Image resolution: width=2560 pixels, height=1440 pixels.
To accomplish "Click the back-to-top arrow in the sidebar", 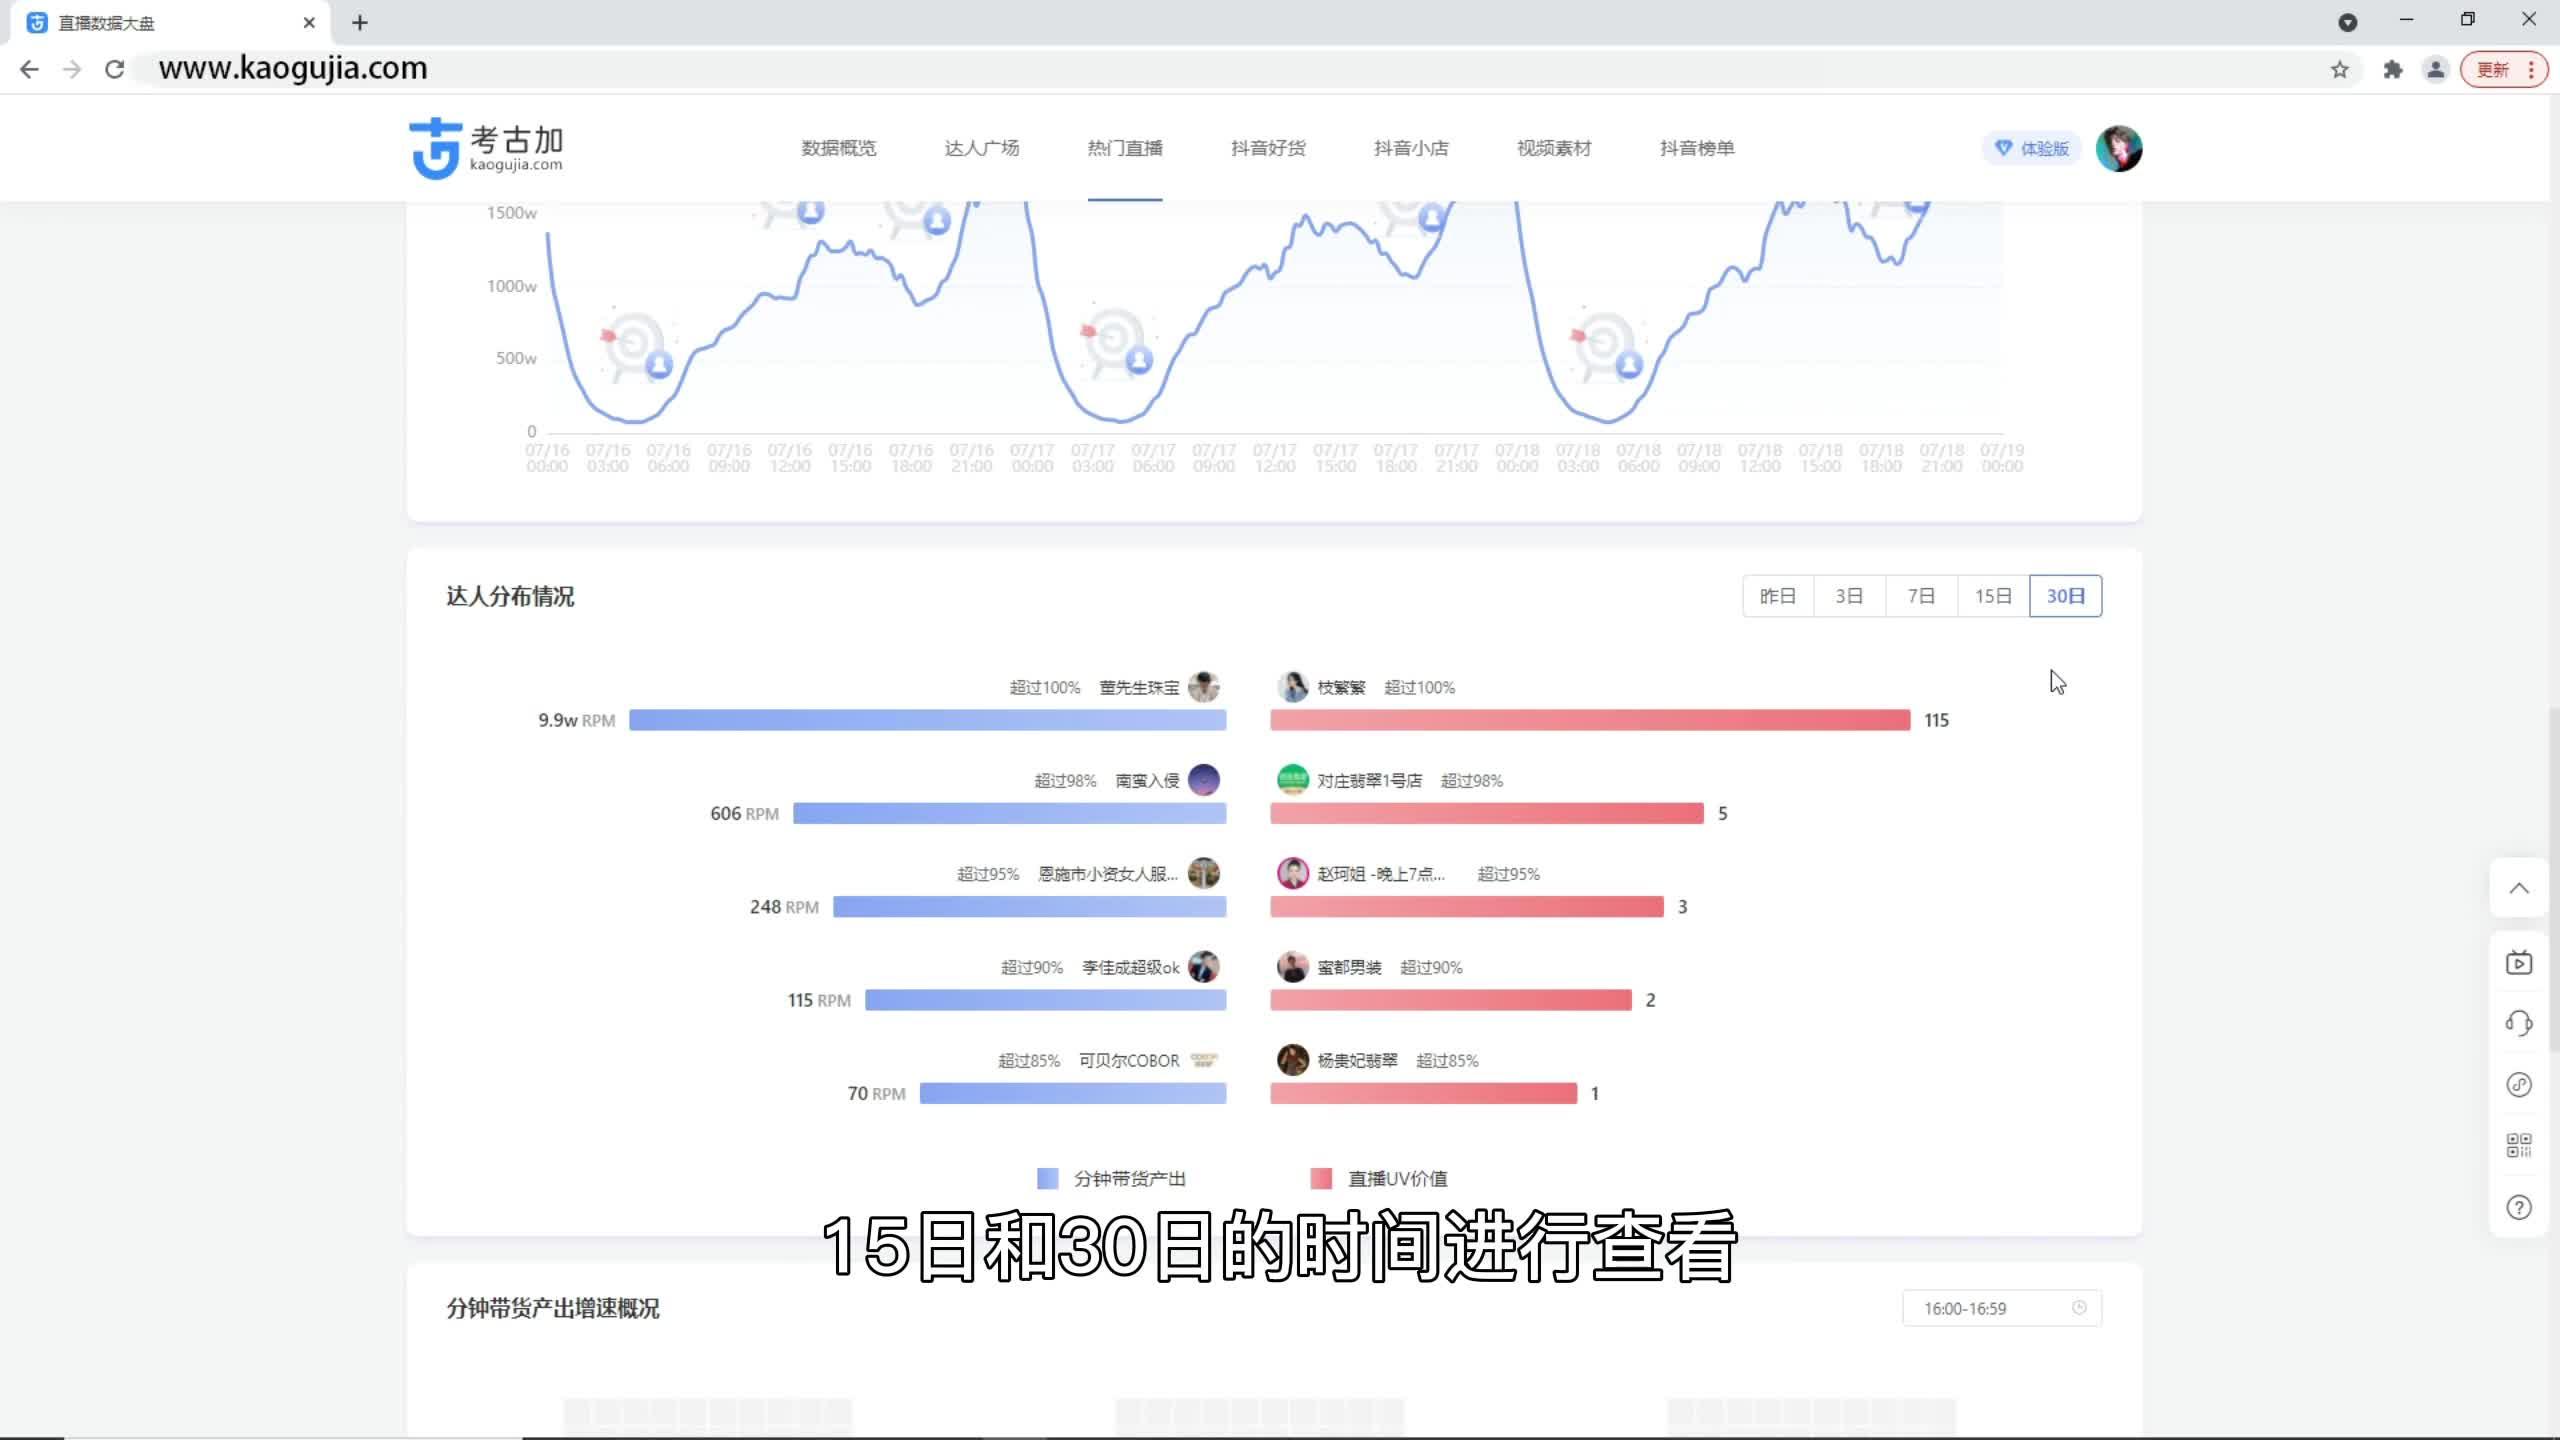I will pos(2519,888).
